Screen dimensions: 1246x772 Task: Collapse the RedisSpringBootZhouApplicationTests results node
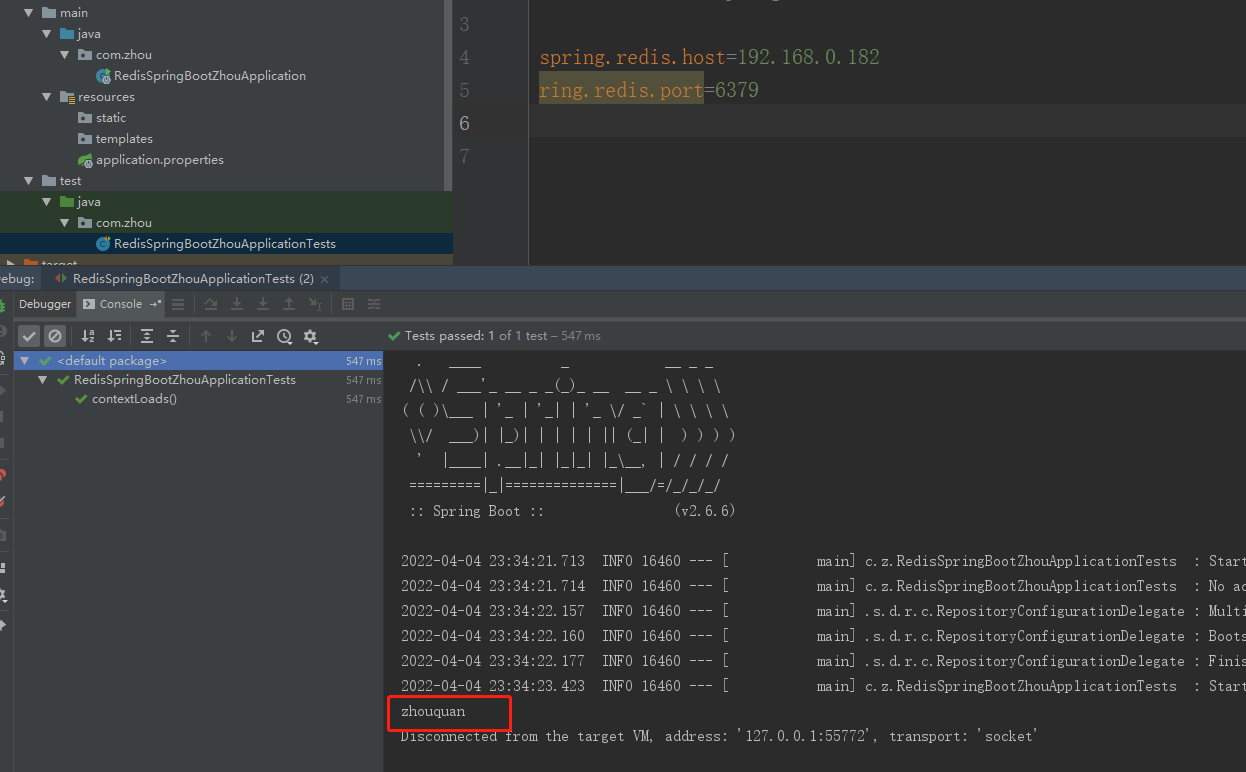click(x=42, y=380)
